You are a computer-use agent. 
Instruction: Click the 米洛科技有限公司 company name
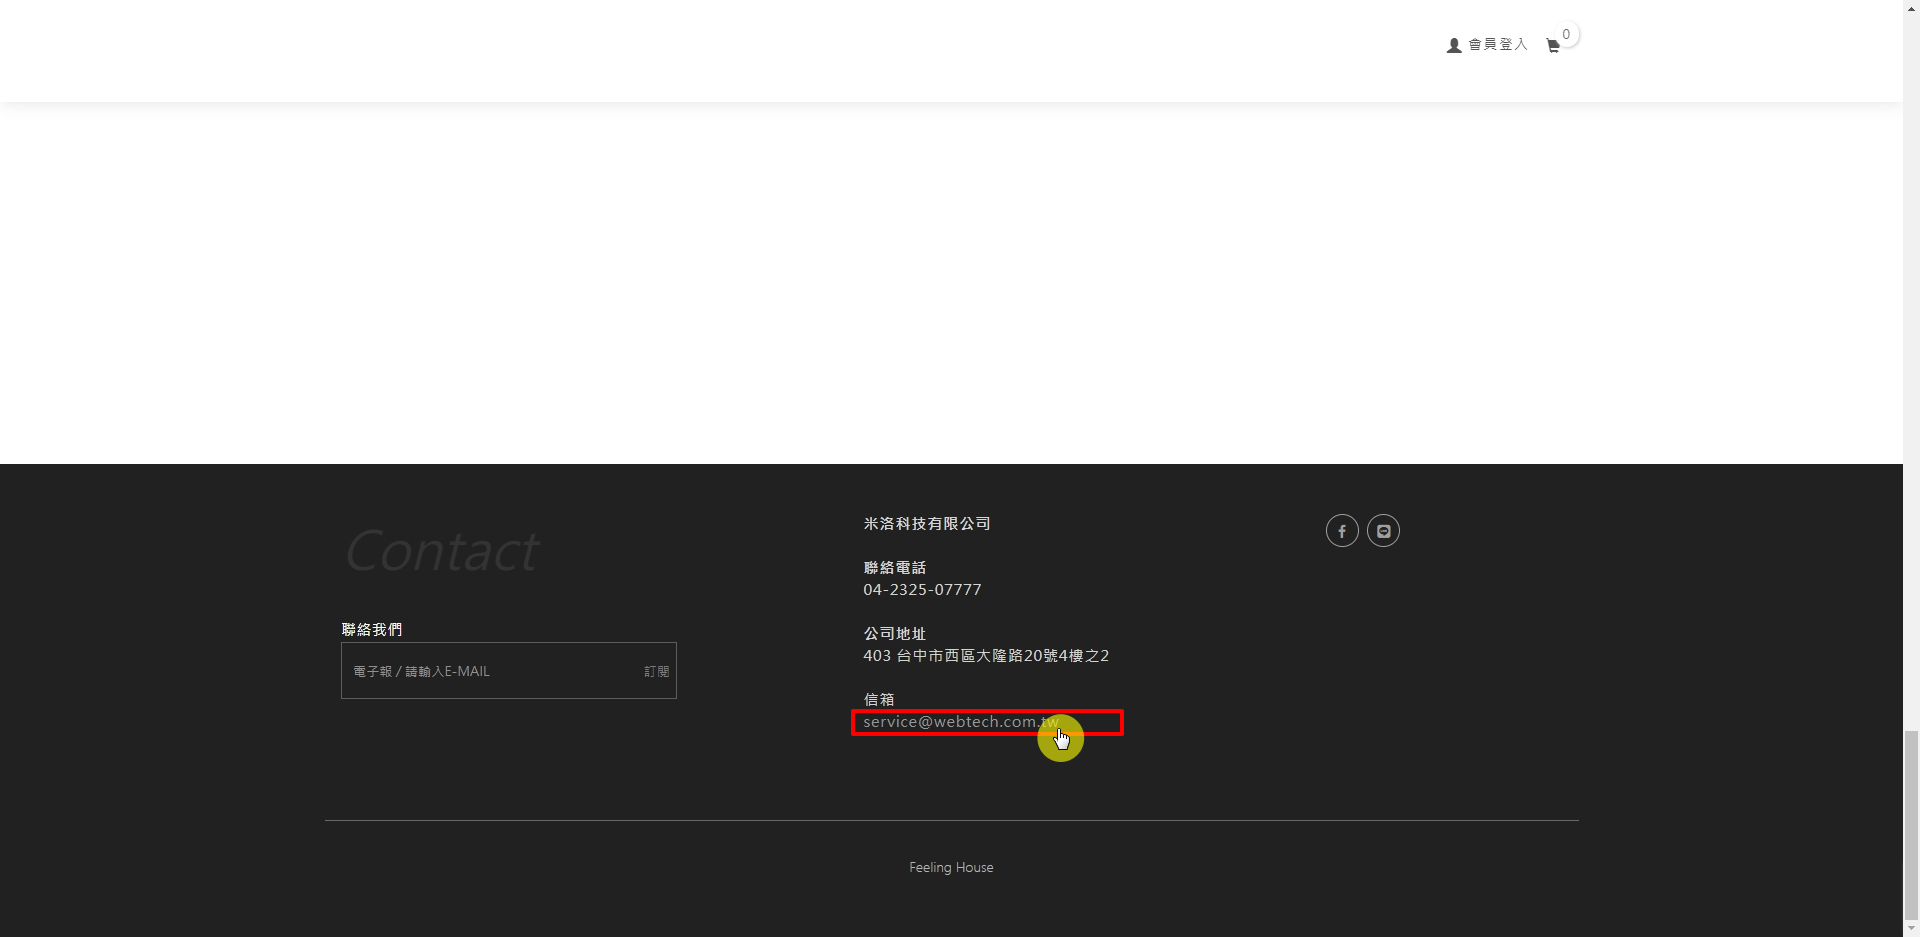(x=927, y=524)
